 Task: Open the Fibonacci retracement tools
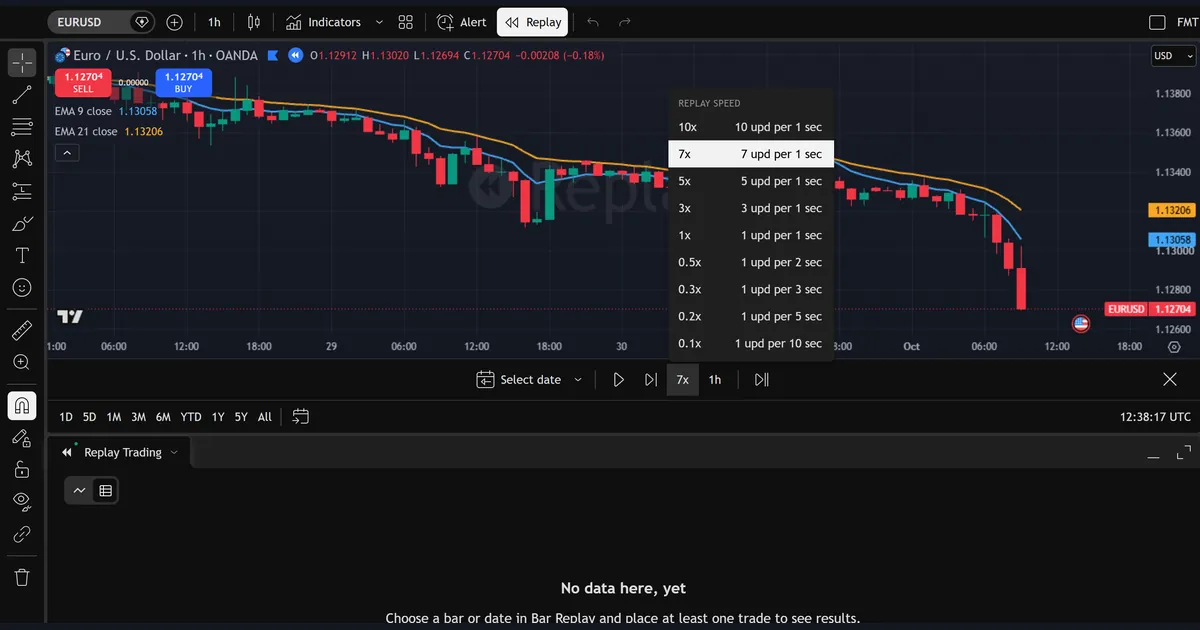(x=22, y=126)
